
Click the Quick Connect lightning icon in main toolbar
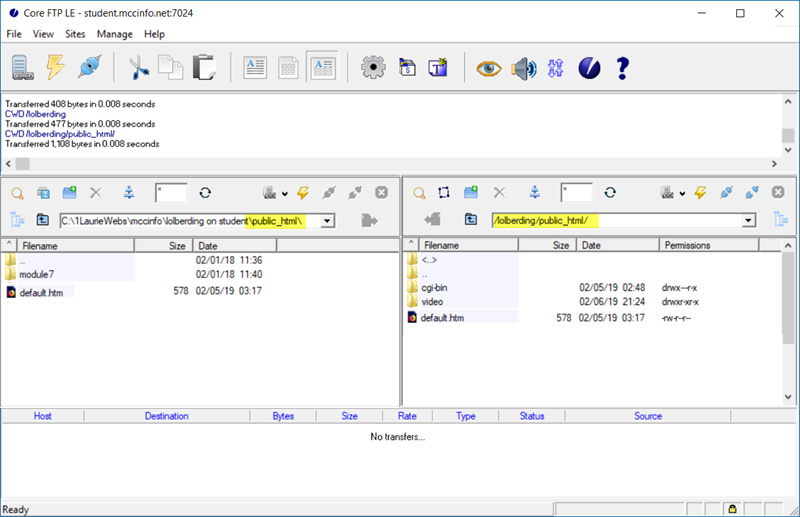point(56,67)
